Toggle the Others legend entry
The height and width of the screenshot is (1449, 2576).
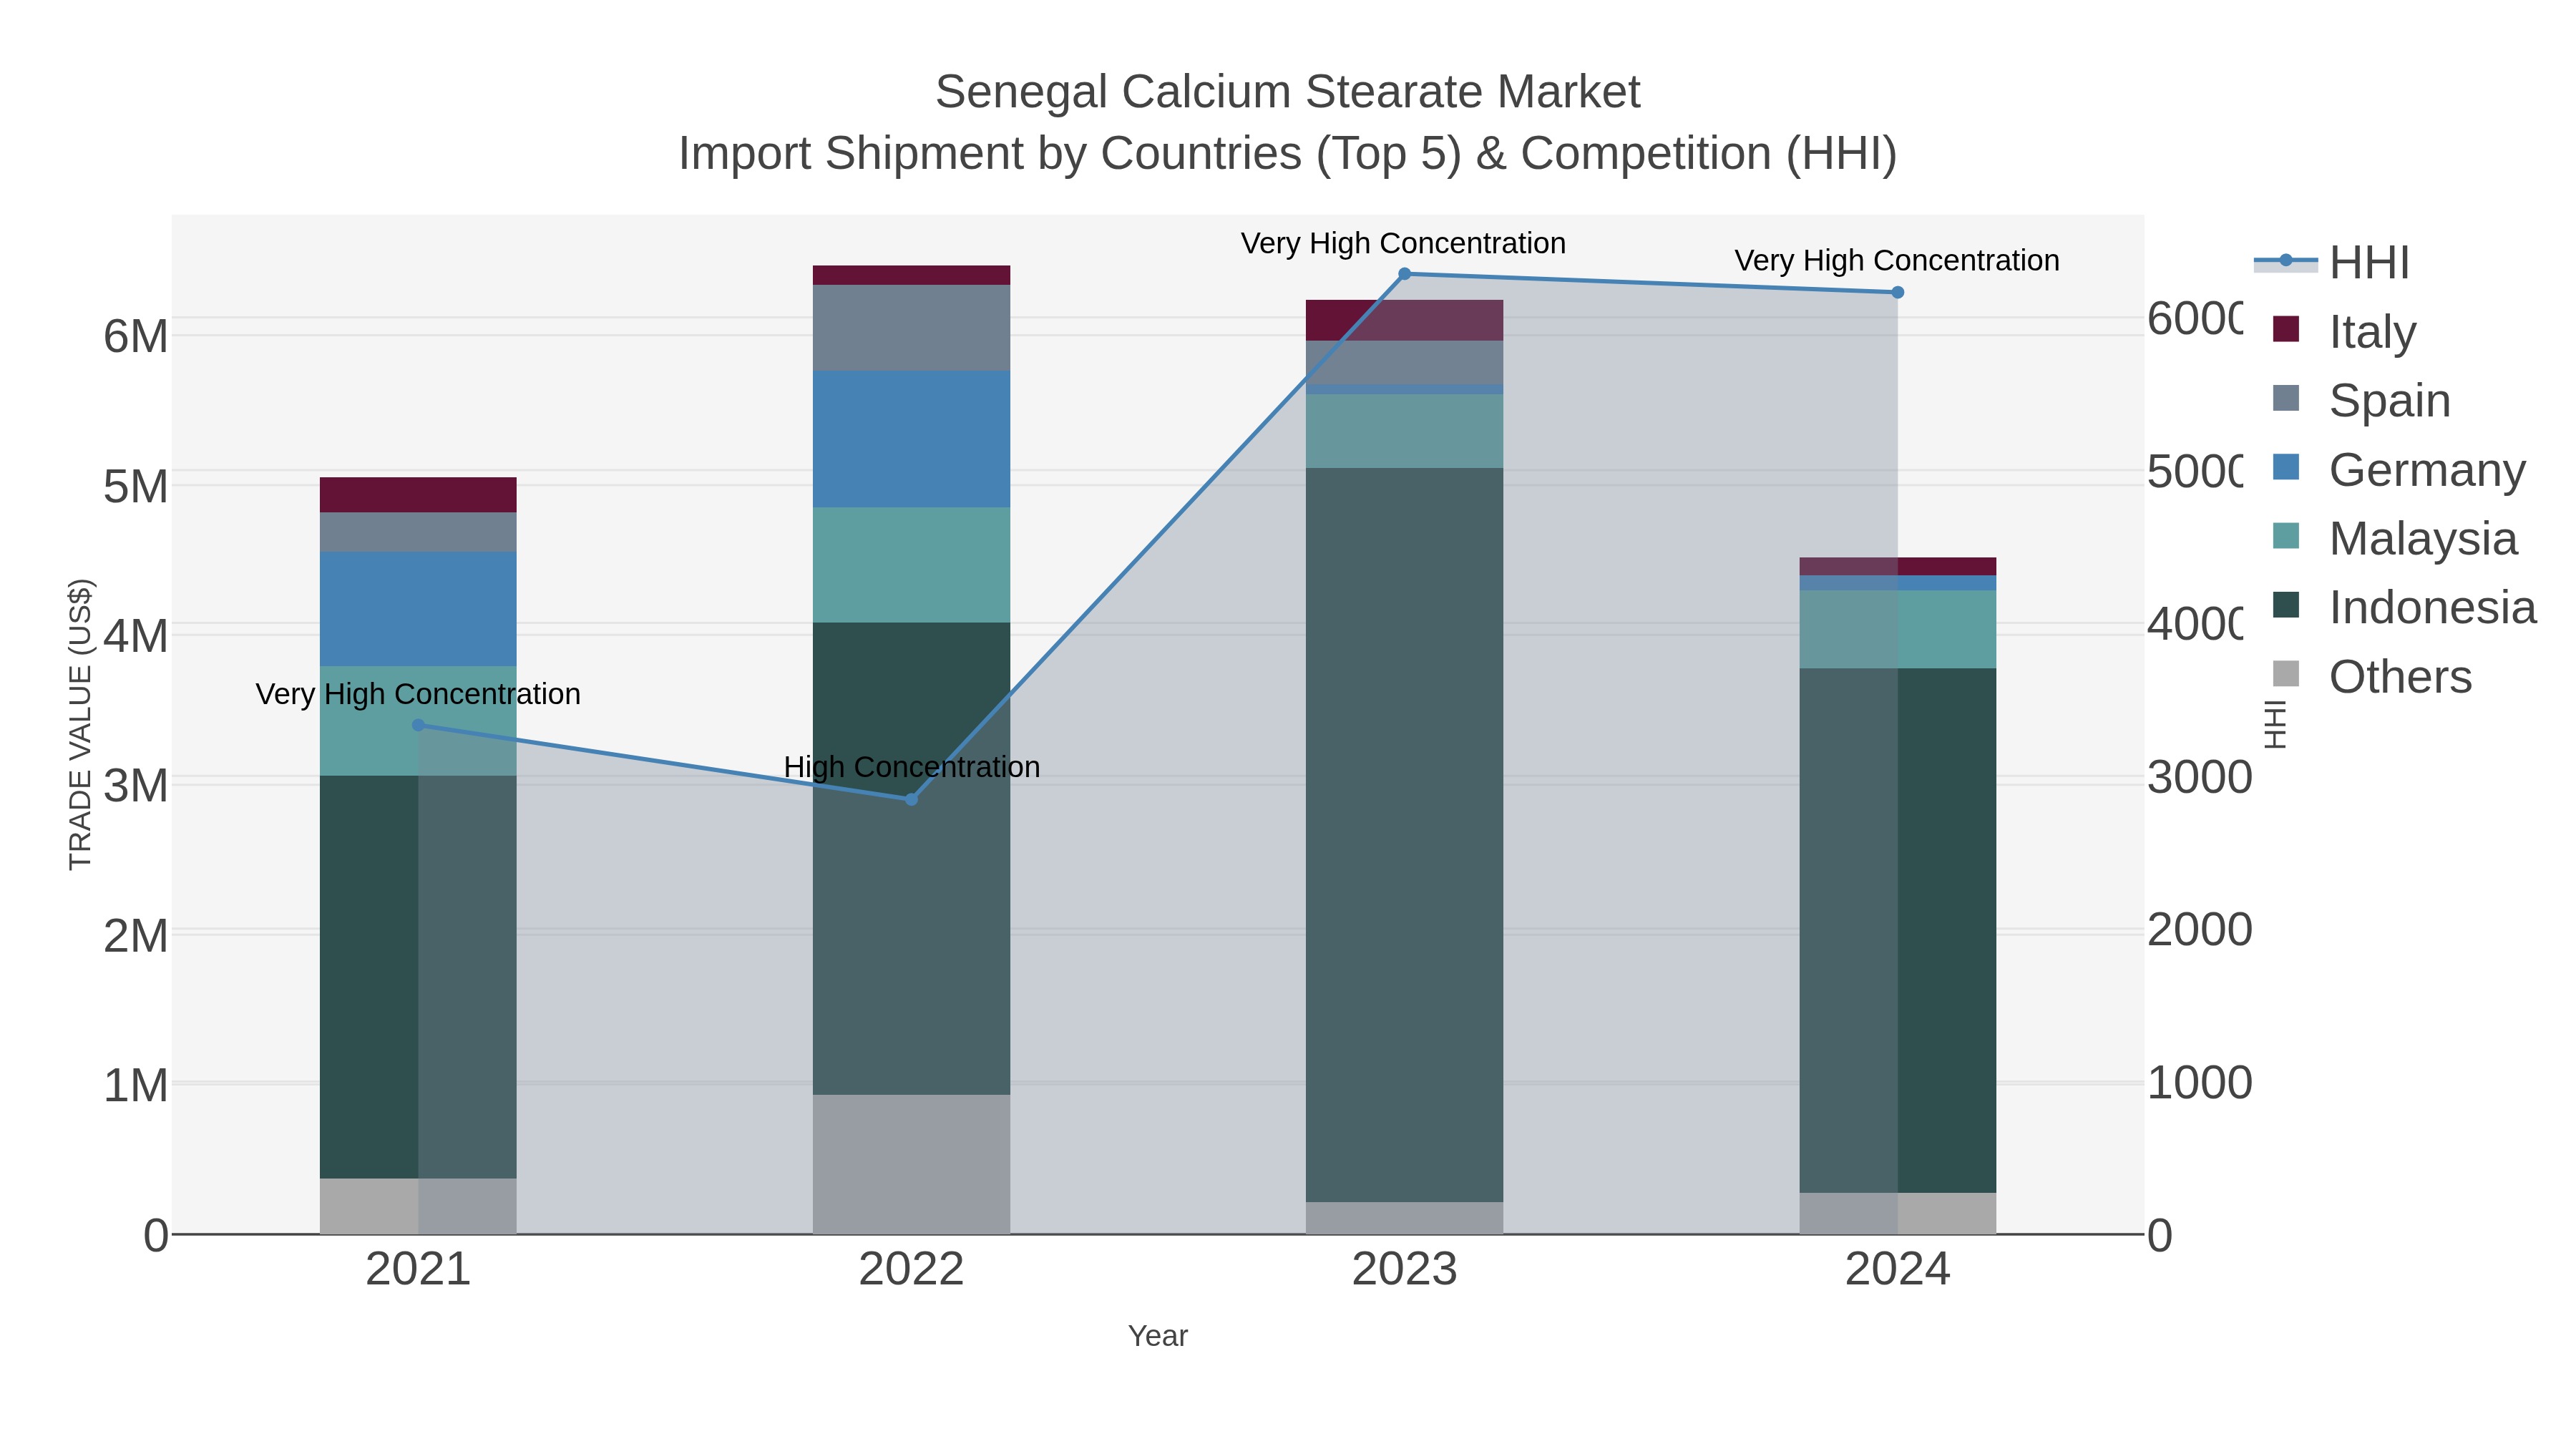point(2372,676)
